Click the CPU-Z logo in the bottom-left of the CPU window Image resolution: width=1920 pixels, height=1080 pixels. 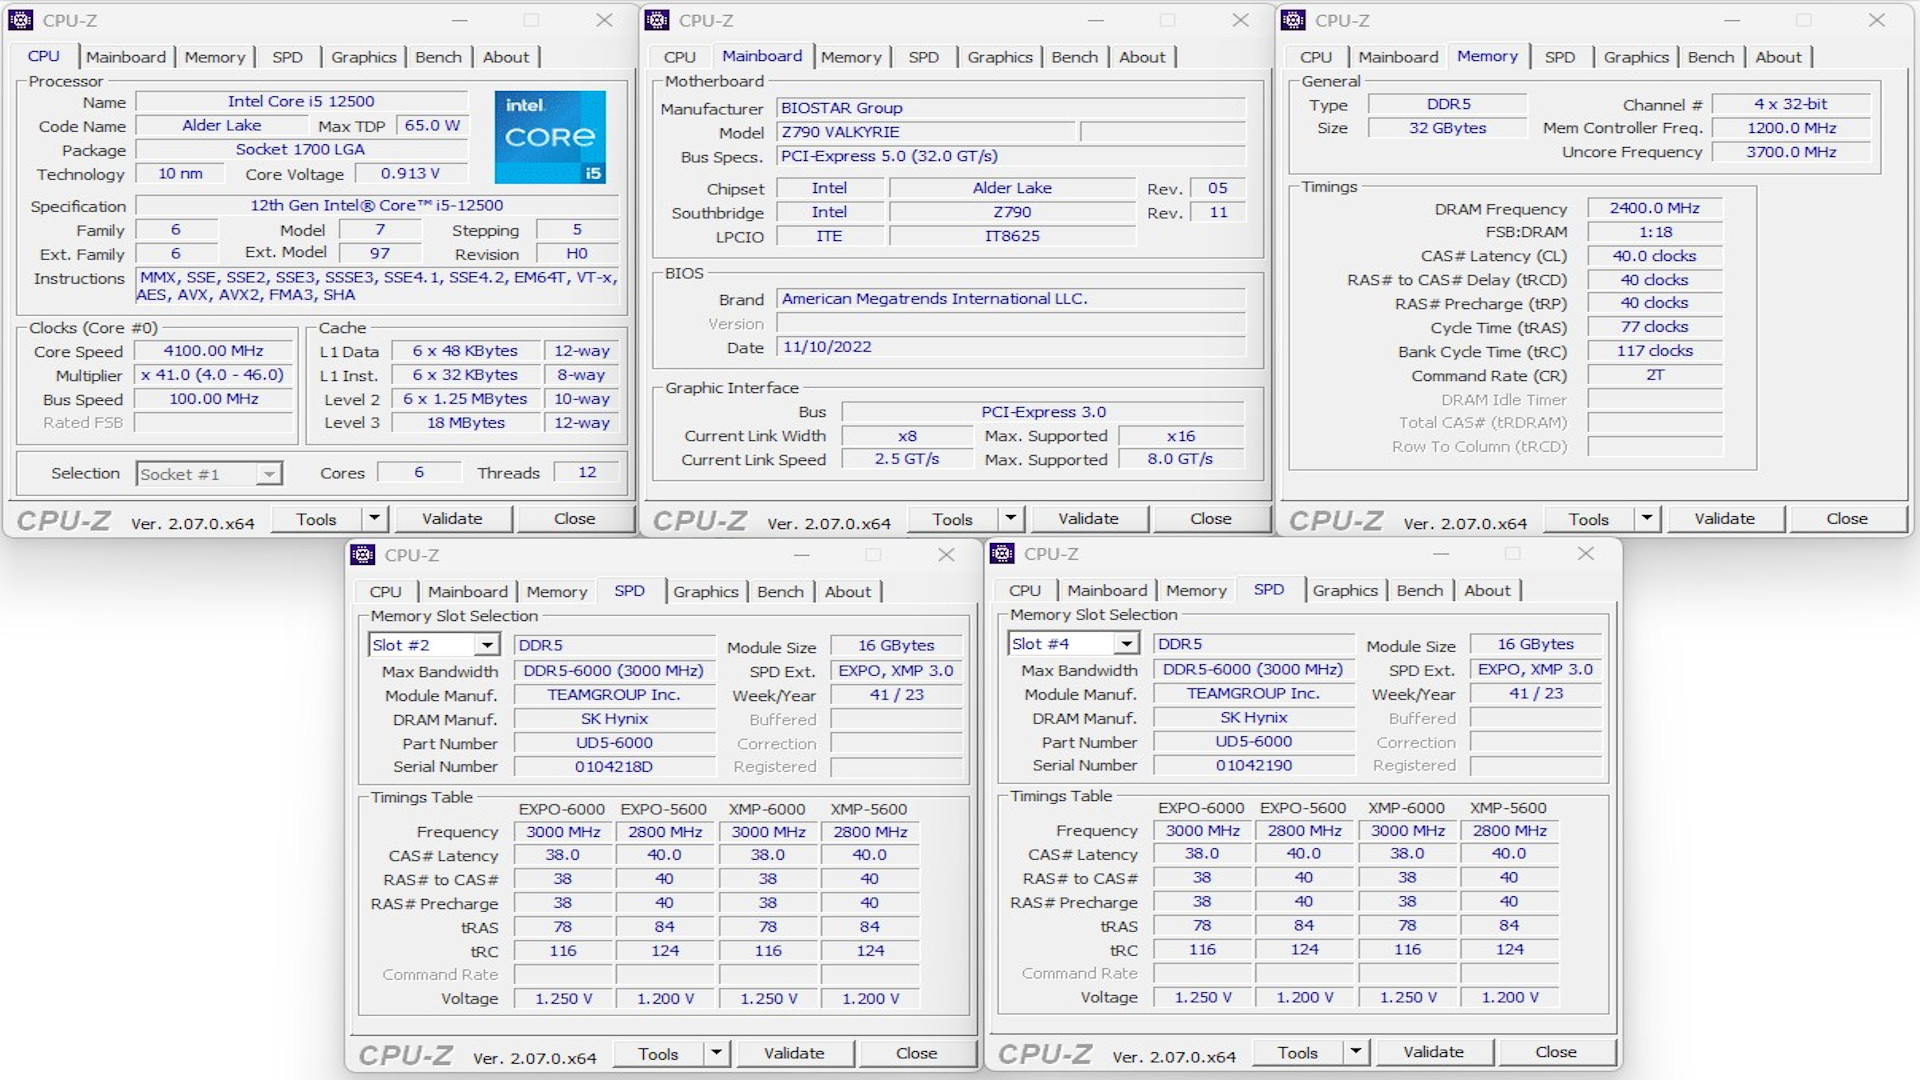(x=62, y=519)
